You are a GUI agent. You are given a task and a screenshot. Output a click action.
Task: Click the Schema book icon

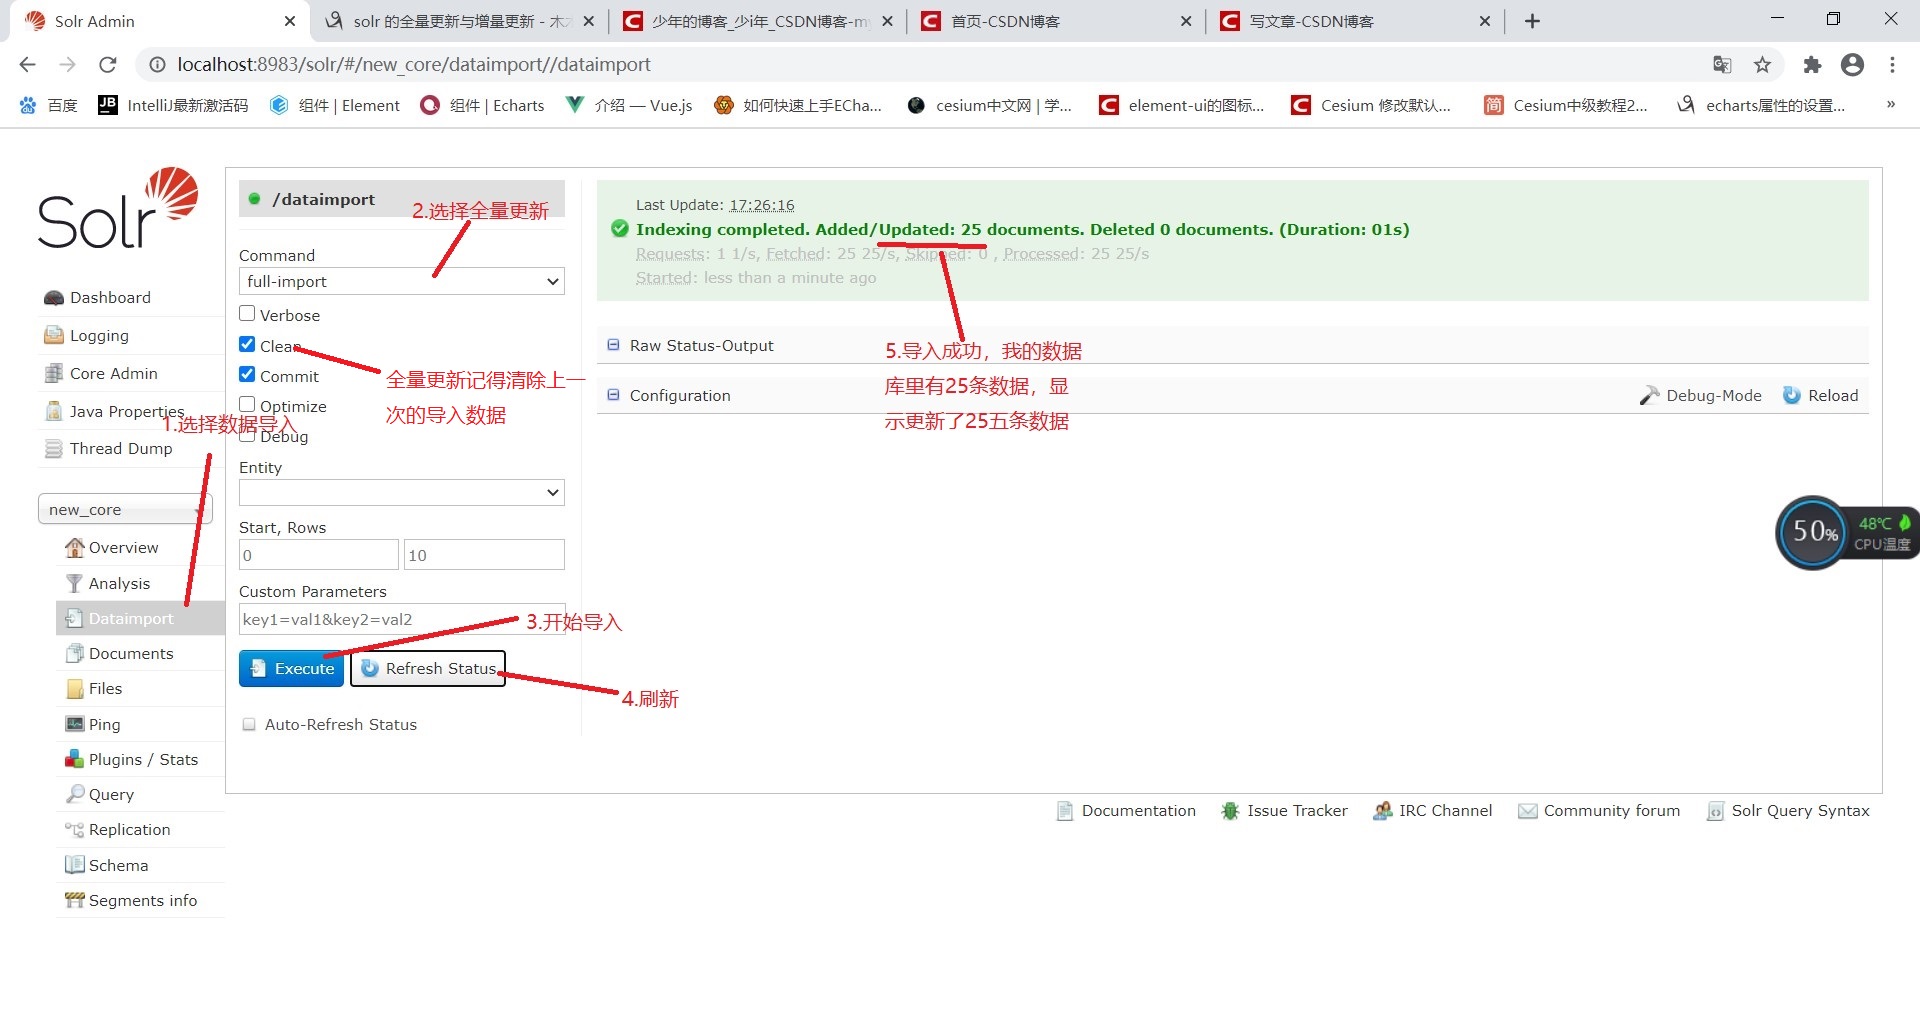(74, 866)
